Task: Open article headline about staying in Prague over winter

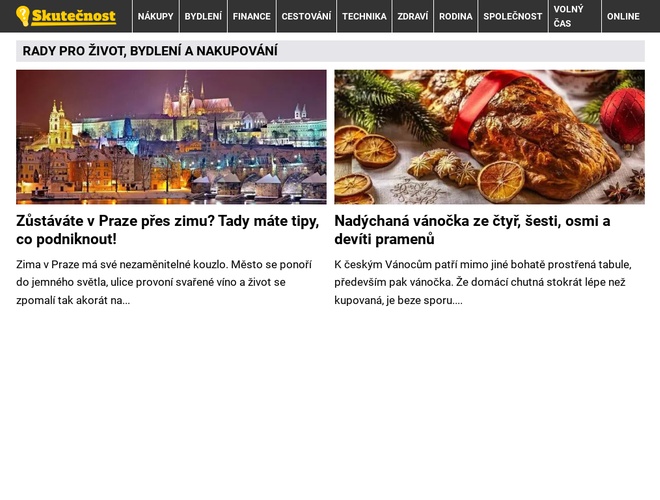Action: click(x=168, y=230)
